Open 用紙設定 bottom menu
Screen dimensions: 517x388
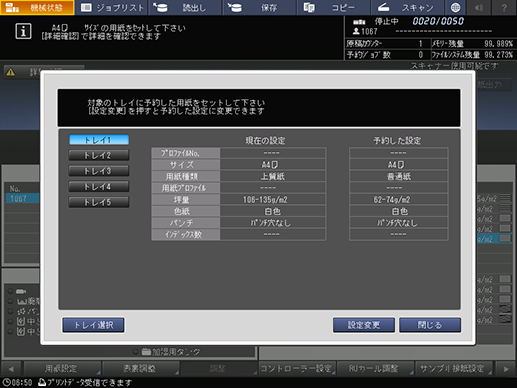coord(62,369)
